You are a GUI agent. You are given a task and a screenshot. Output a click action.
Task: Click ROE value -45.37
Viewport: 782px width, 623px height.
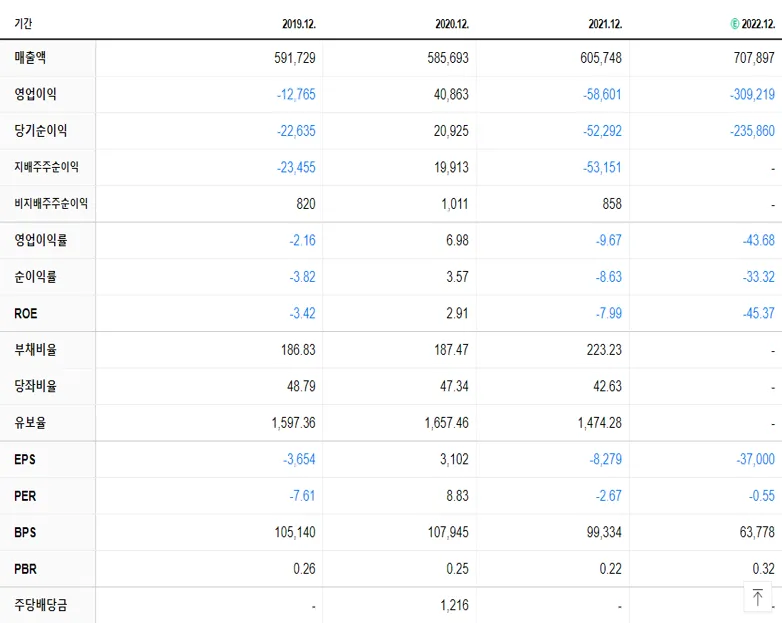tap(759, 313)
